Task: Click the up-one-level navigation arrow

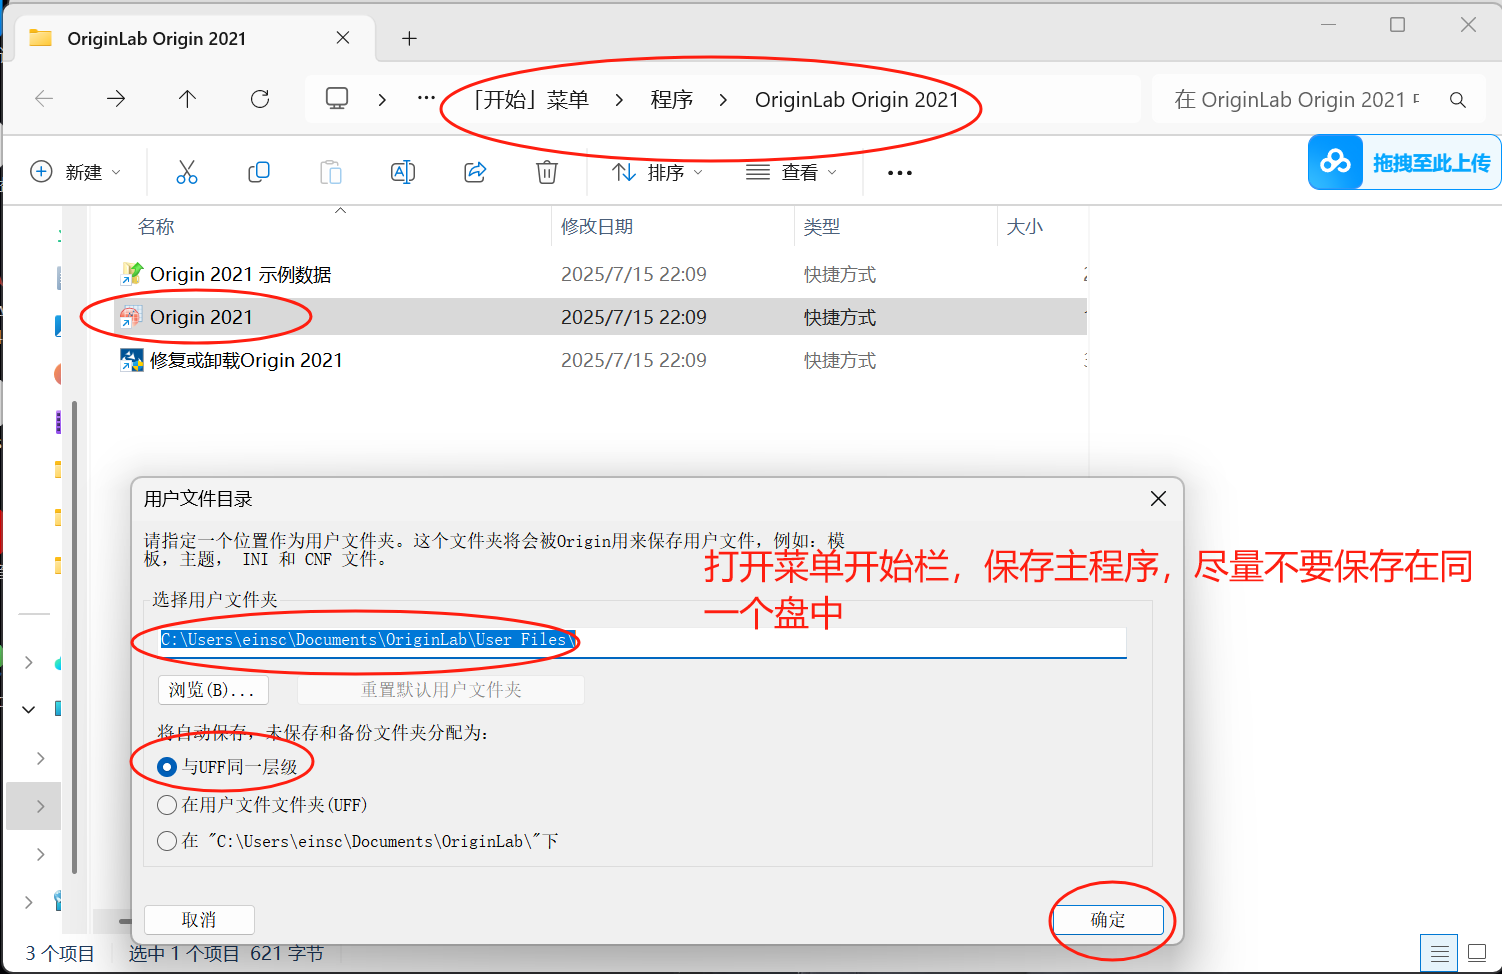Action: pos(187,98)
